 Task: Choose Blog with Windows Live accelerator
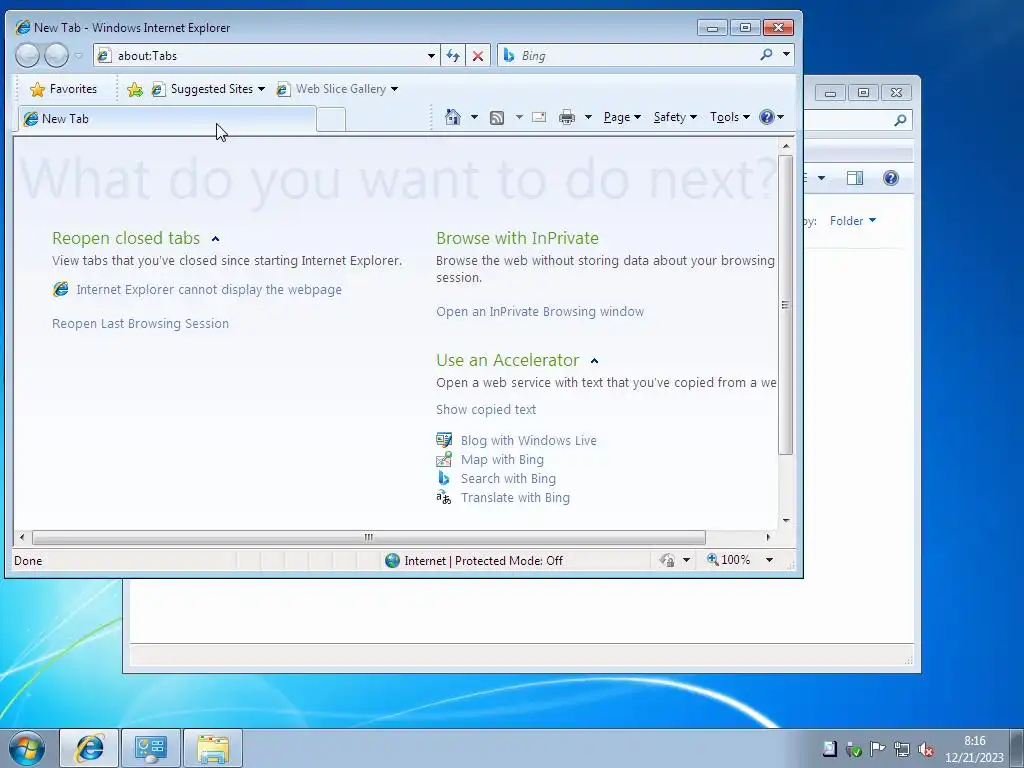point(528,441)
